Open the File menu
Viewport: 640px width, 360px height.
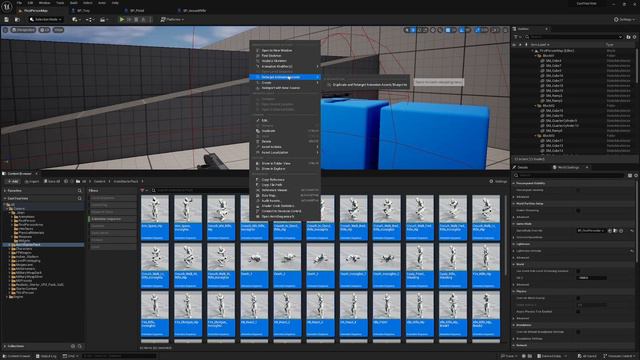pyautogui.click(x=19, y=3)
